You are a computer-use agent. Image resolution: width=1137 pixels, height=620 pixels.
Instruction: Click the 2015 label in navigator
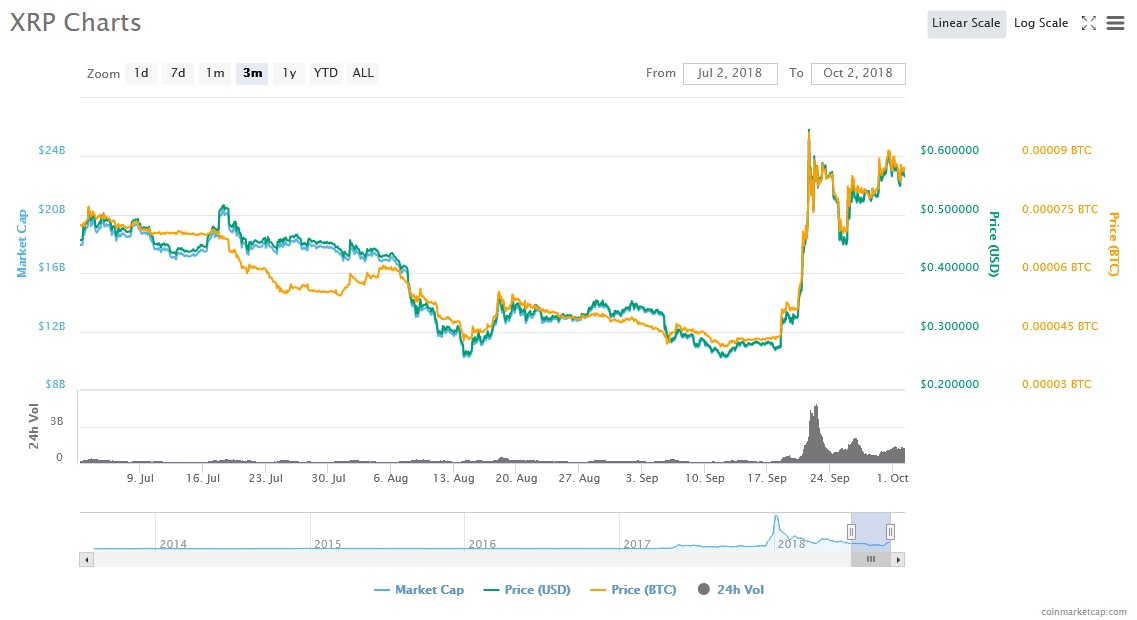click(x=327, y=544)
